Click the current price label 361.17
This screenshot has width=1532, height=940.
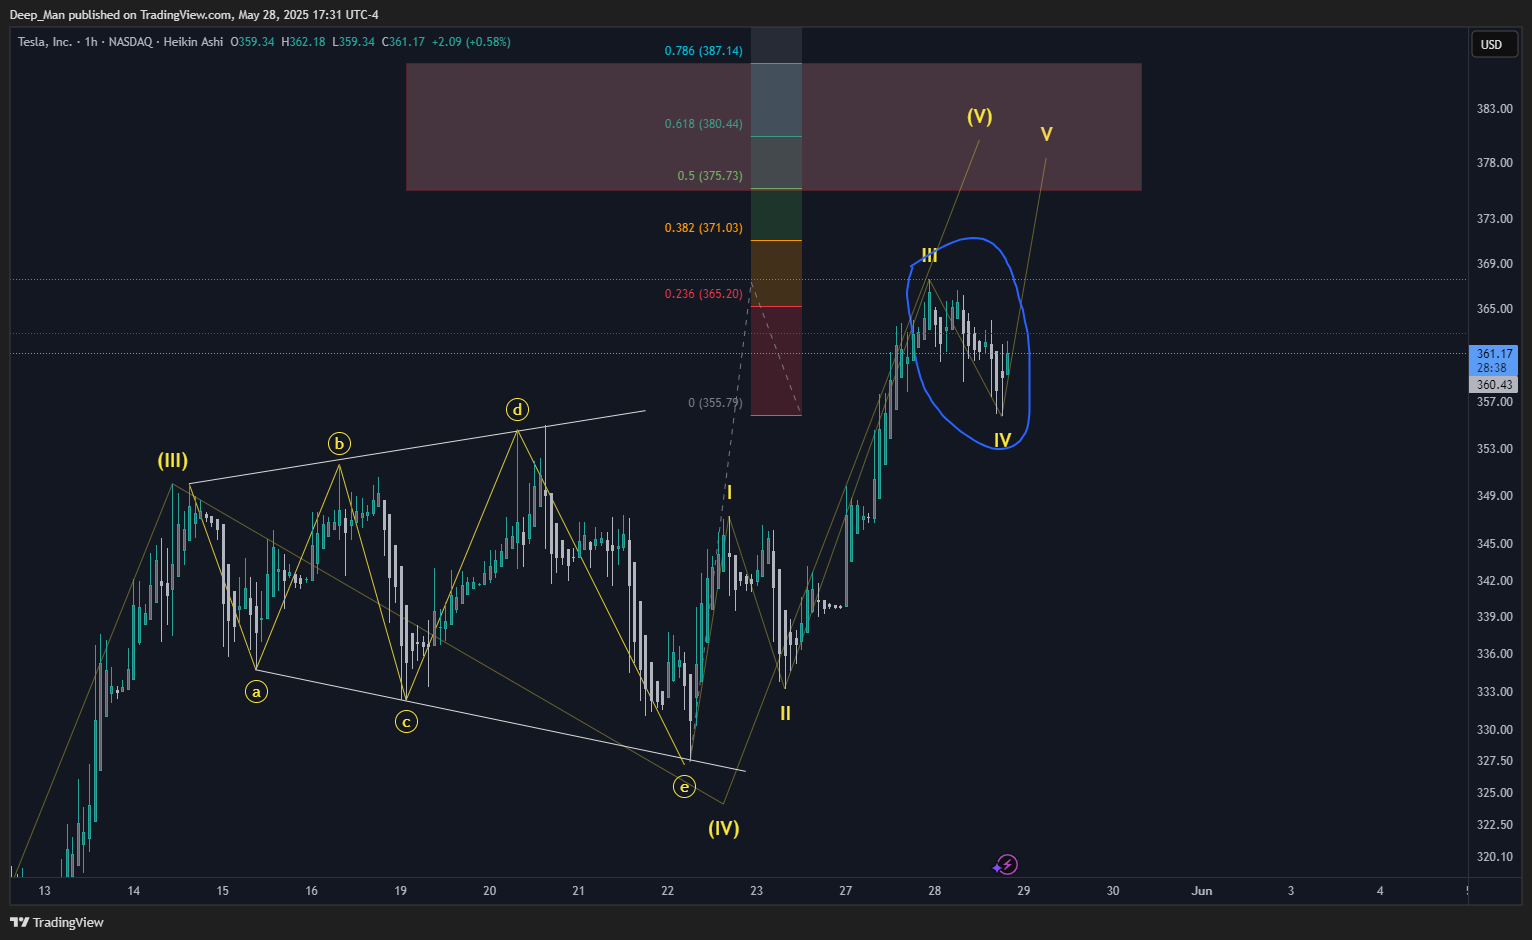tap(1494, 354)
